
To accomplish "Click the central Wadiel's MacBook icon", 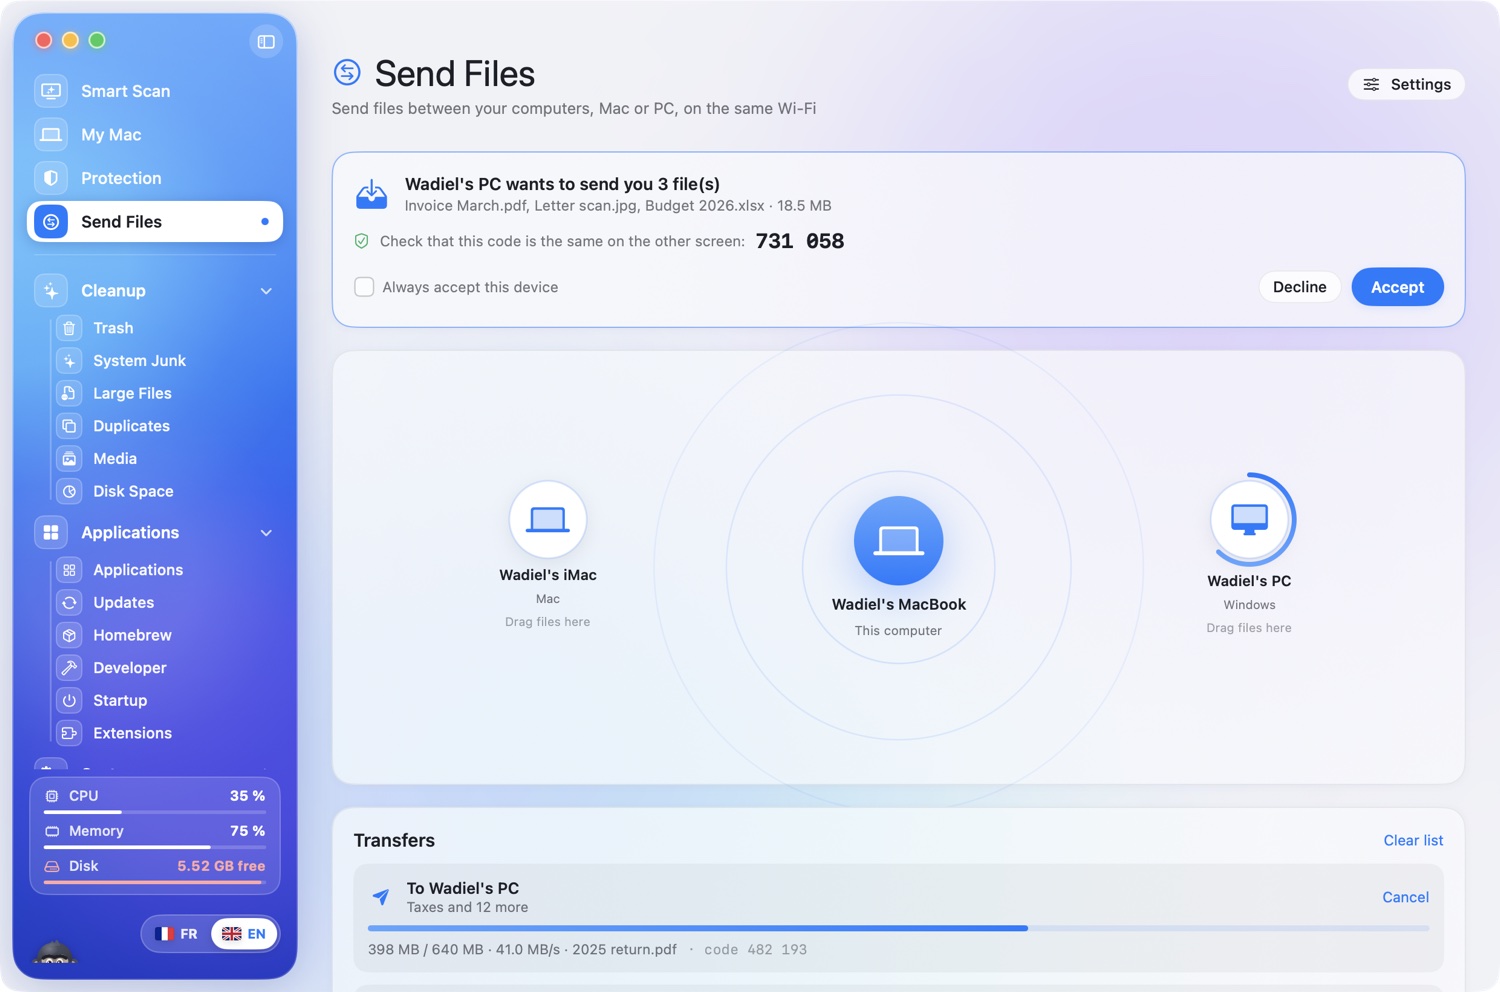I will tap(898, 541).
